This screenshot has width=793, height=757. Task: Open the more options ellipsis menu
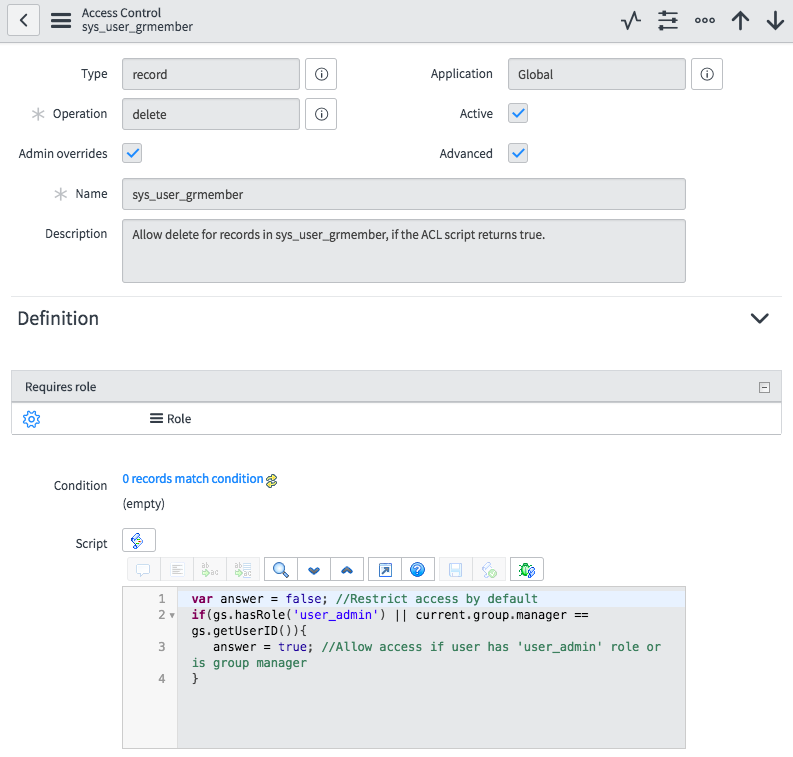(705, 20)
